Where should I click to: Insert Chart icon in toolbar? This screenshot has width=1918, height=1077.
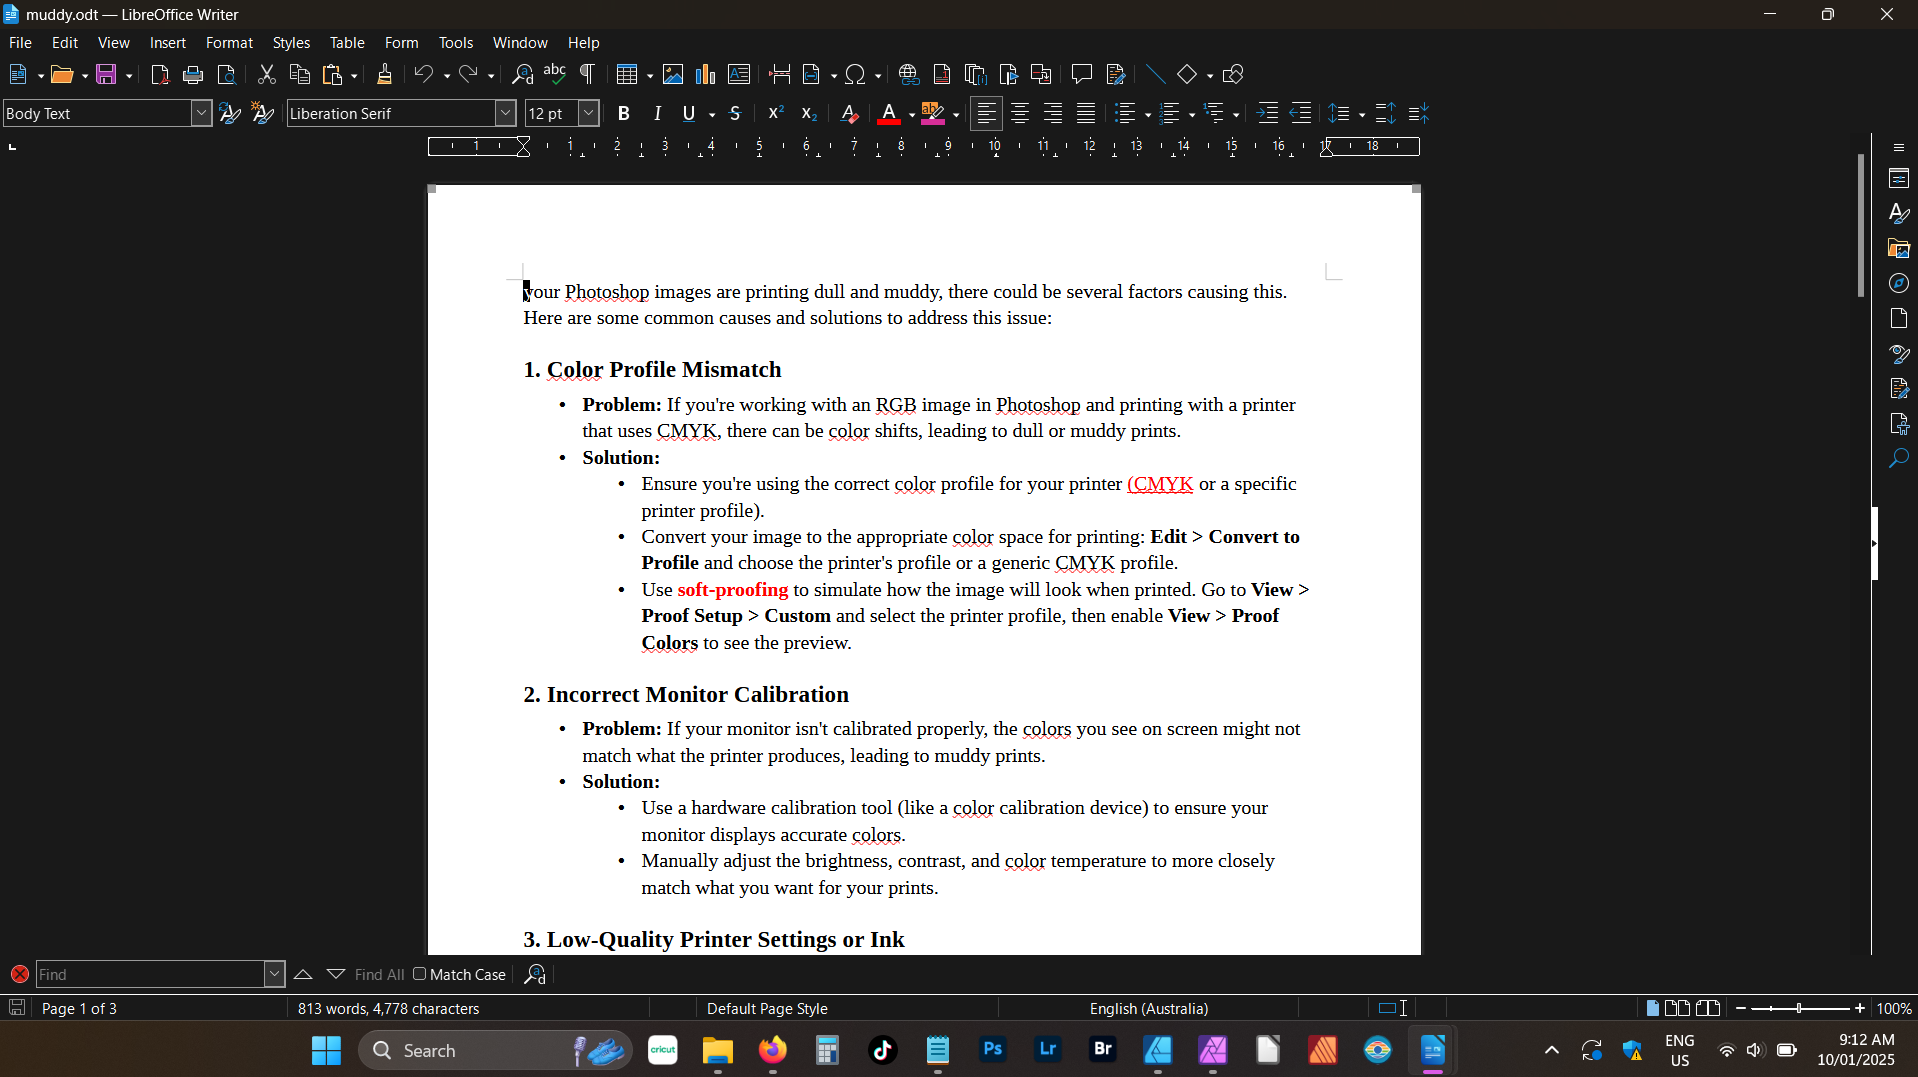pos(706,75)
